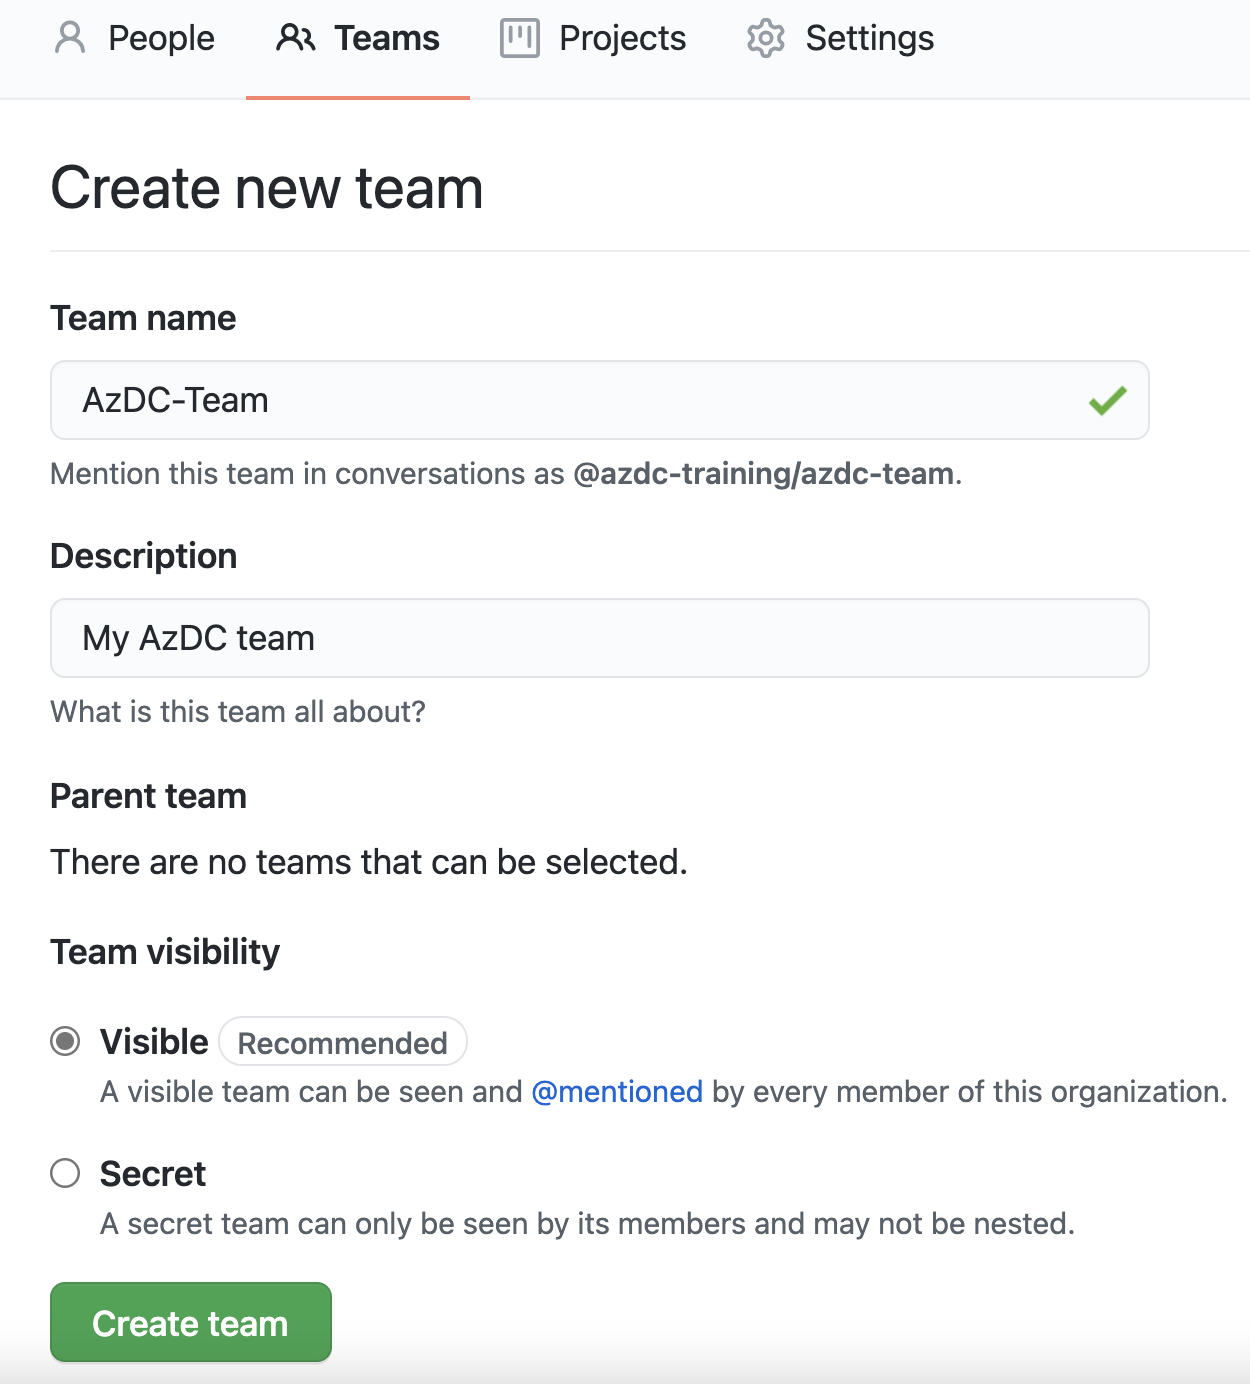Switch to the People tab
The image size is (1250, 1384).
pyautogui.click(x=161, y=38)
